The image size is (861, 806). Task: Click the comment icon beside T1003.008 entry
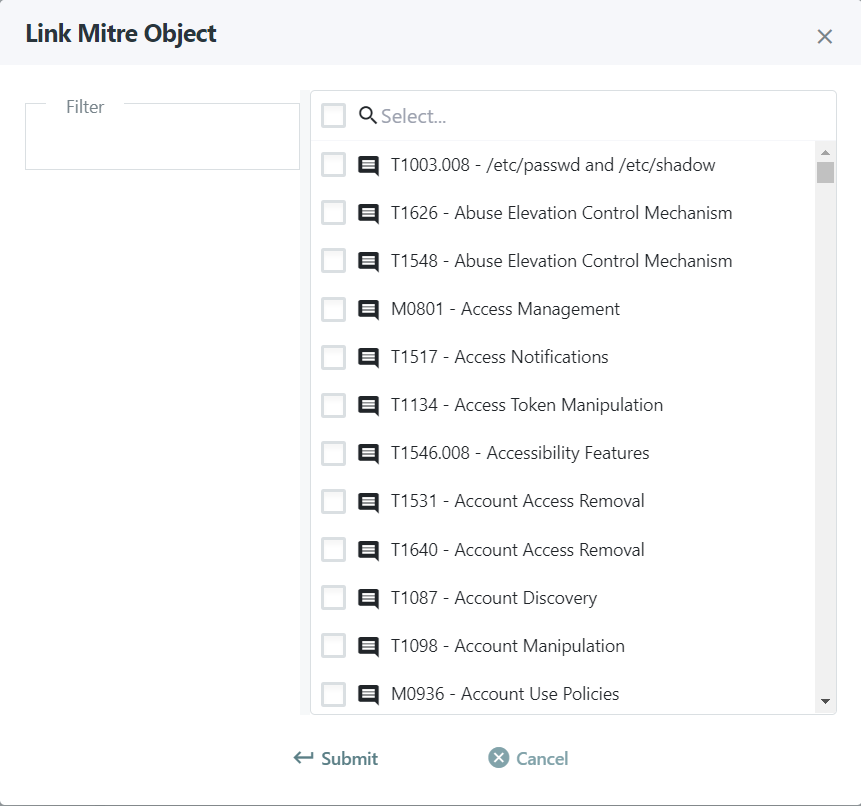tap(368, 165)
